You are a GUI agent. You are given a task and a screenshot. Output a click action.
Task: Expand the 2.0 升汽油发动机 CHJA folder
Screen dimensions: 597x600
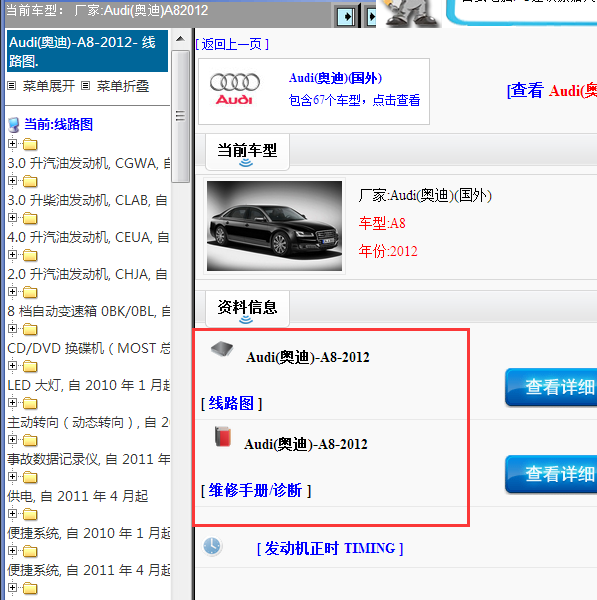tap(12, 255)
